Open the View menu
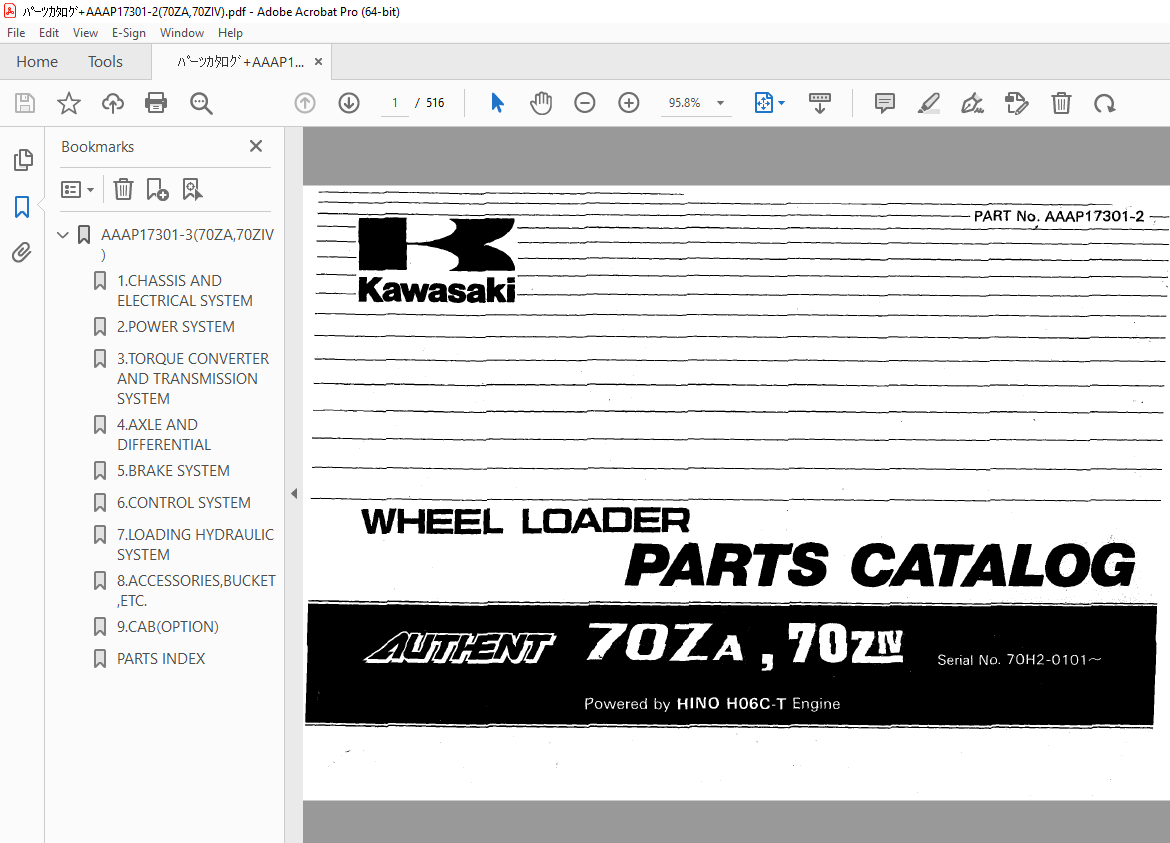Image resolution: width=1170 pixels, height=843 pixels. coord(85,33)
